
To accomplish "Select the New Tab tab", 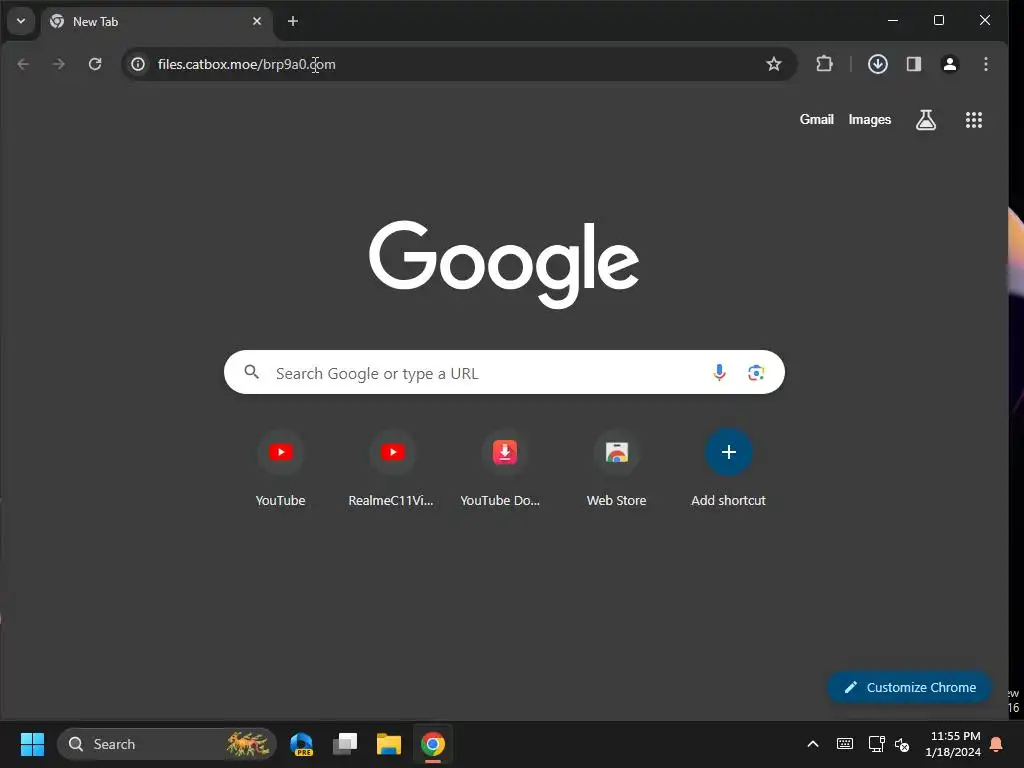I will coord(157,22).
